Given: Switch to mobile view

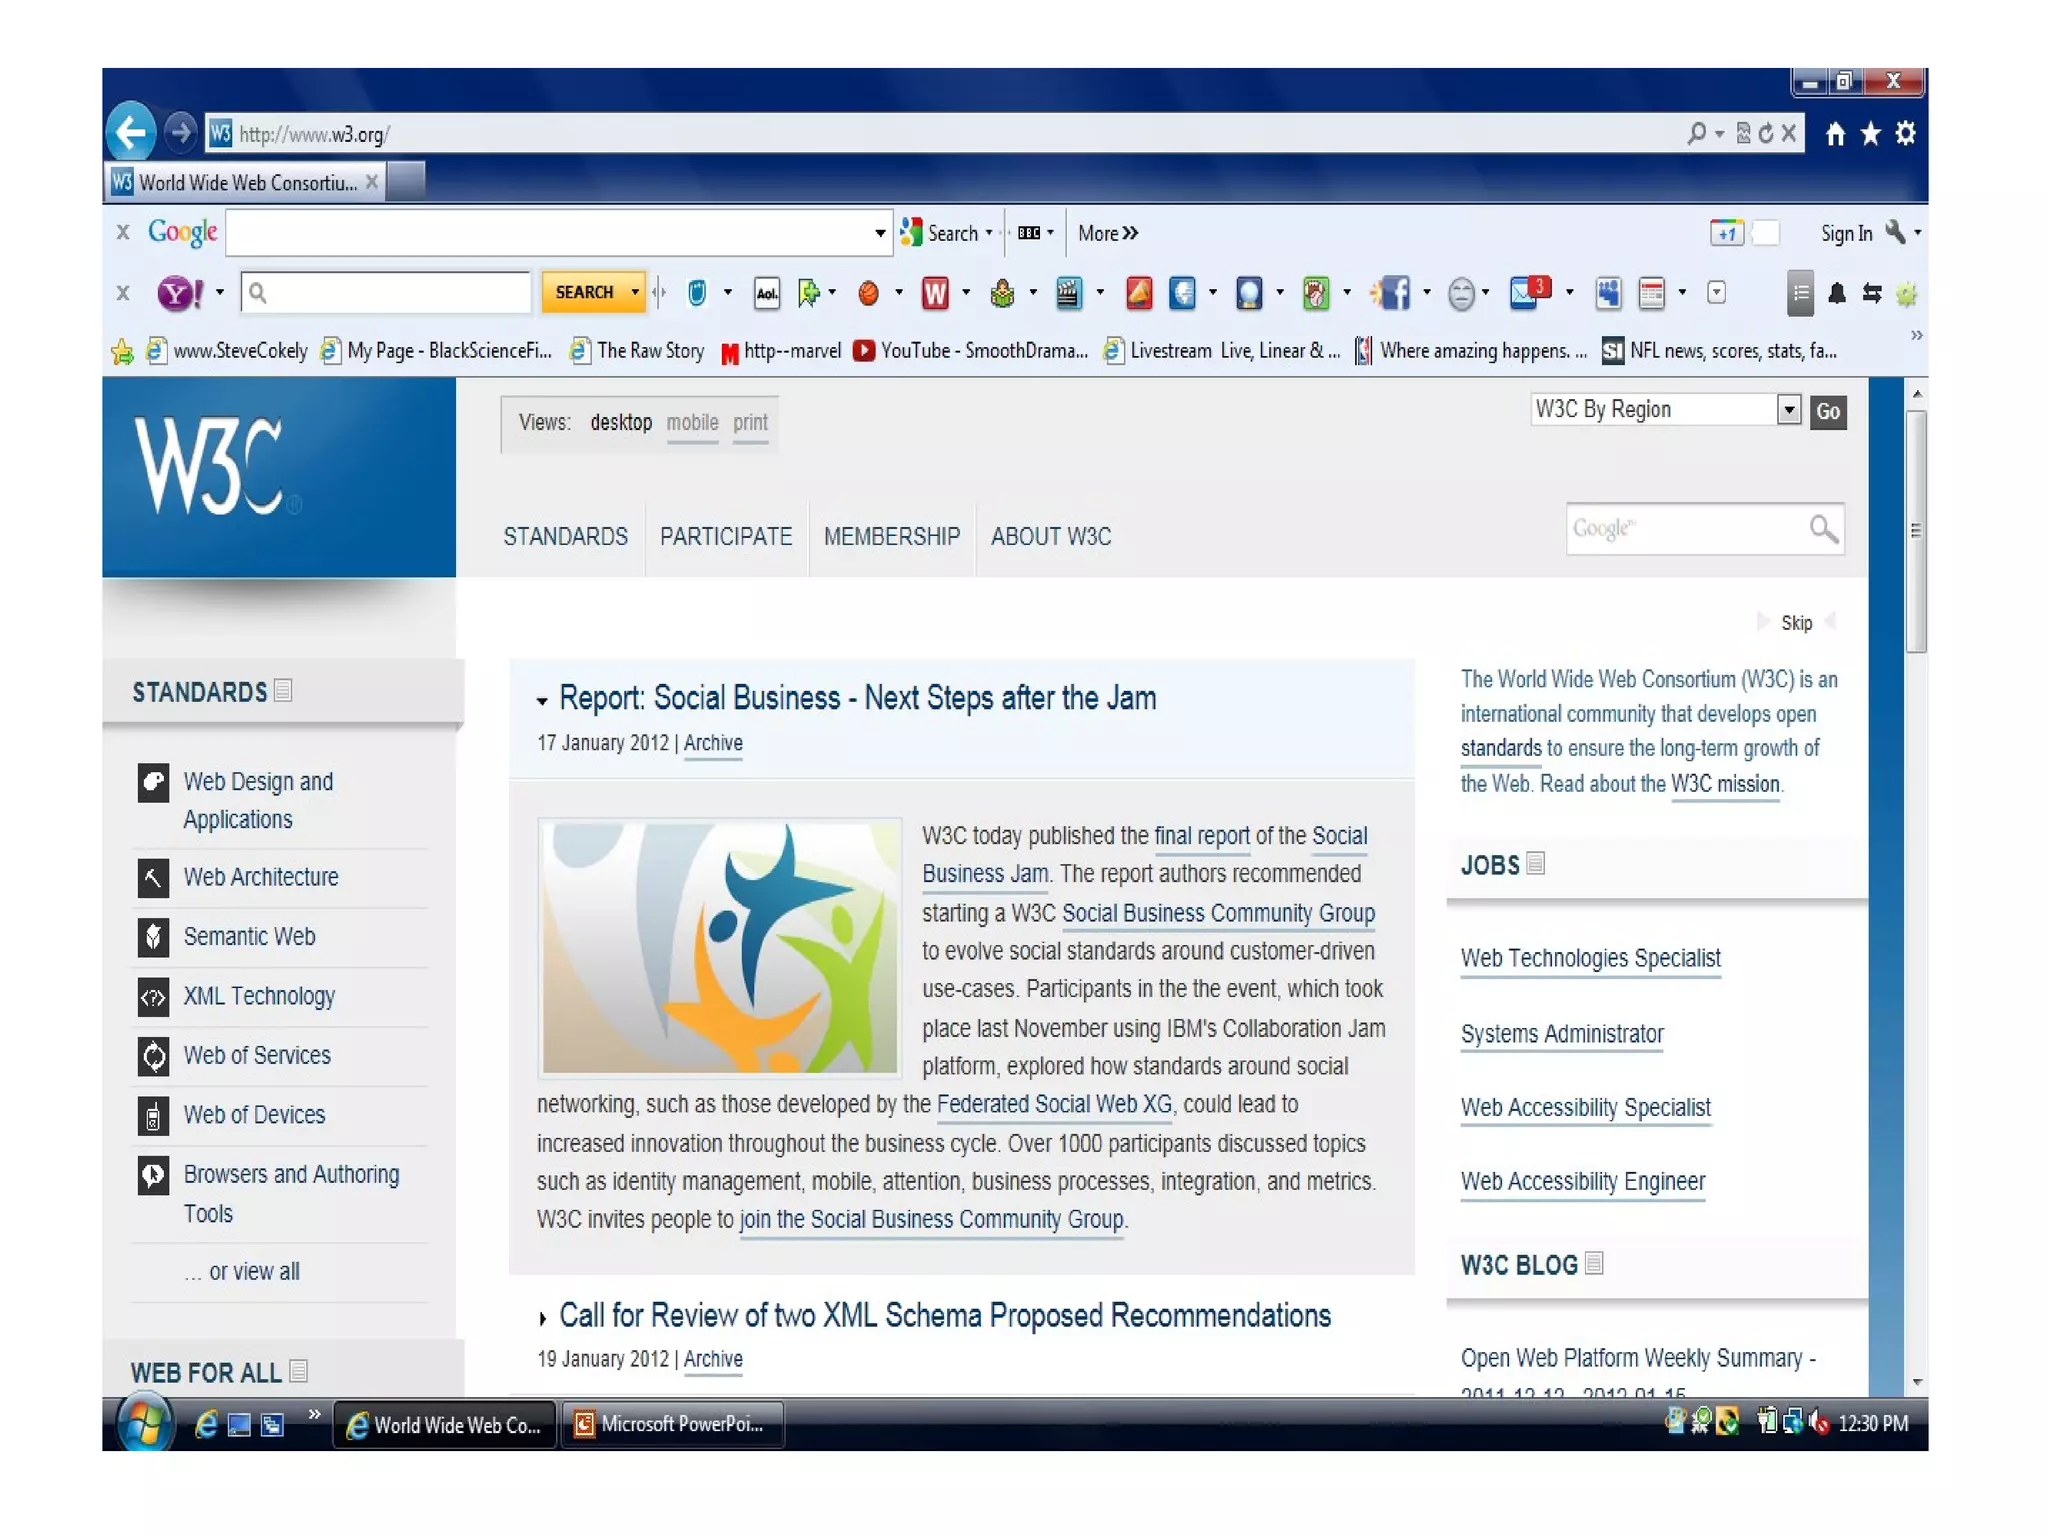Looking at the screenshot, I should 692,423.
